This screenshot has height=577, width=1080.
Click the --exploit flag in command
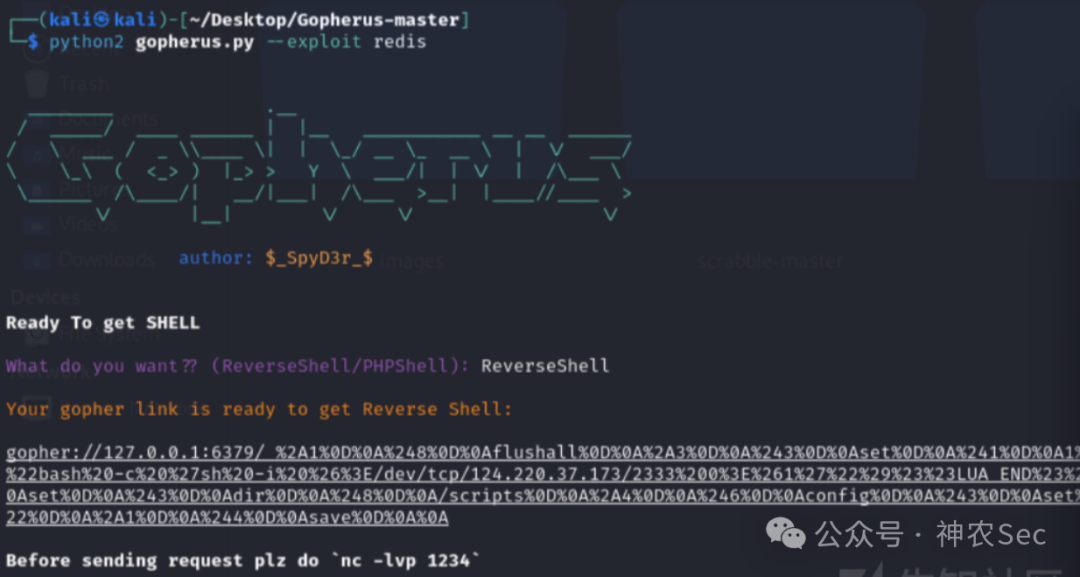point(313,42)
